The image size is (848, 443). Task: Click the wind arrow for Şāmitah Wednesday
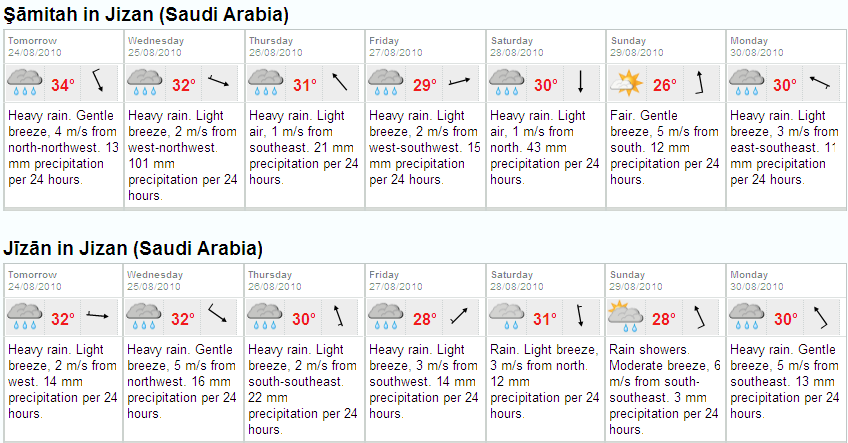[x=218, y=82]
